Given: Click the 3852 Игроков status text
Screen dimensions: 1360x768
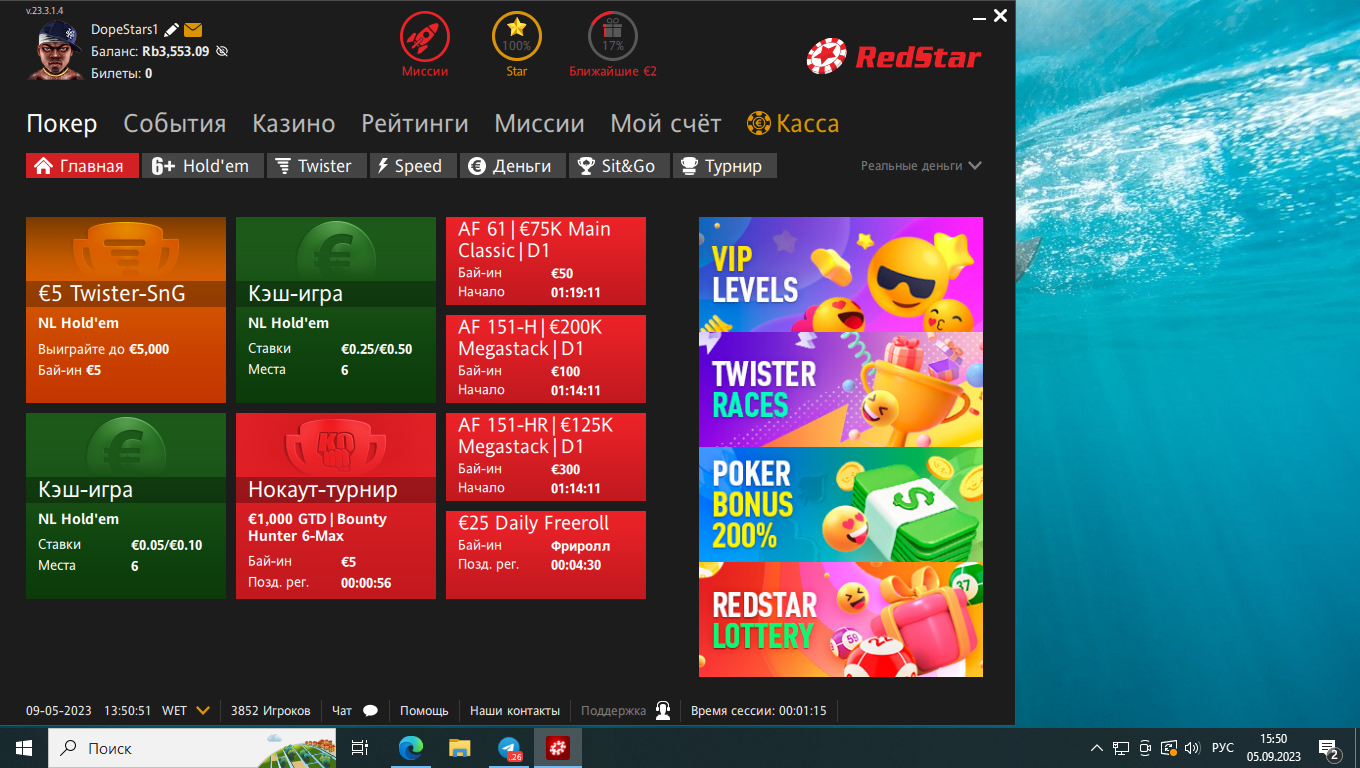Looking at the screenshot, I should tap(270, 711).
